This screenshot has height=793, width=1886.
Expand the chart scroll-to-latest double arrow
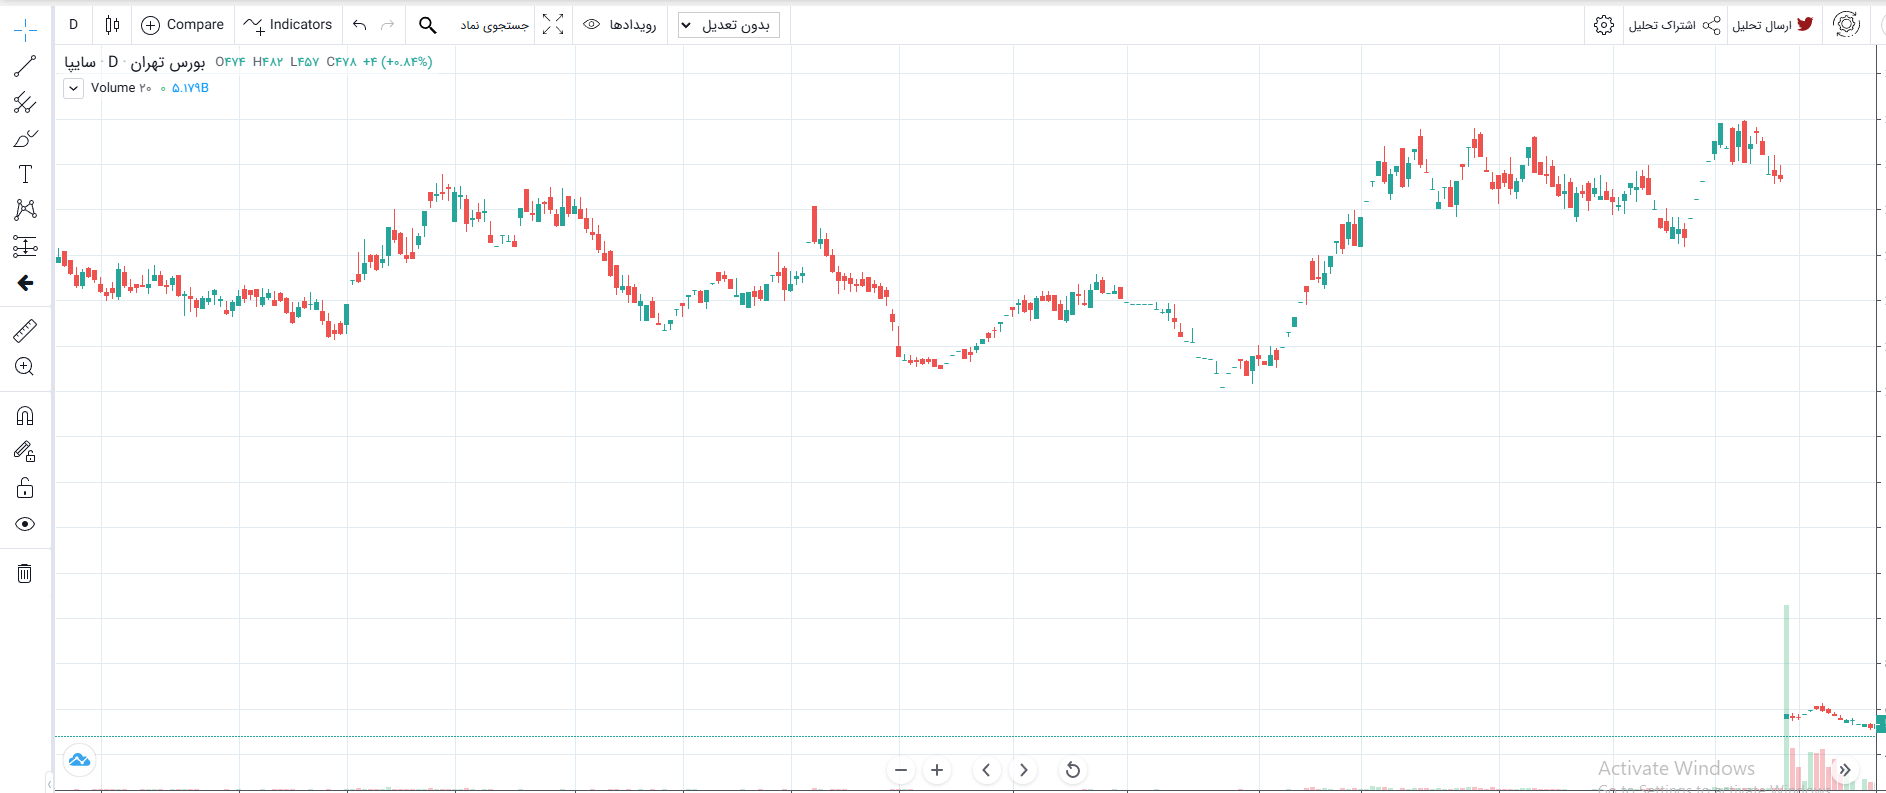(x=1845, y=770)
